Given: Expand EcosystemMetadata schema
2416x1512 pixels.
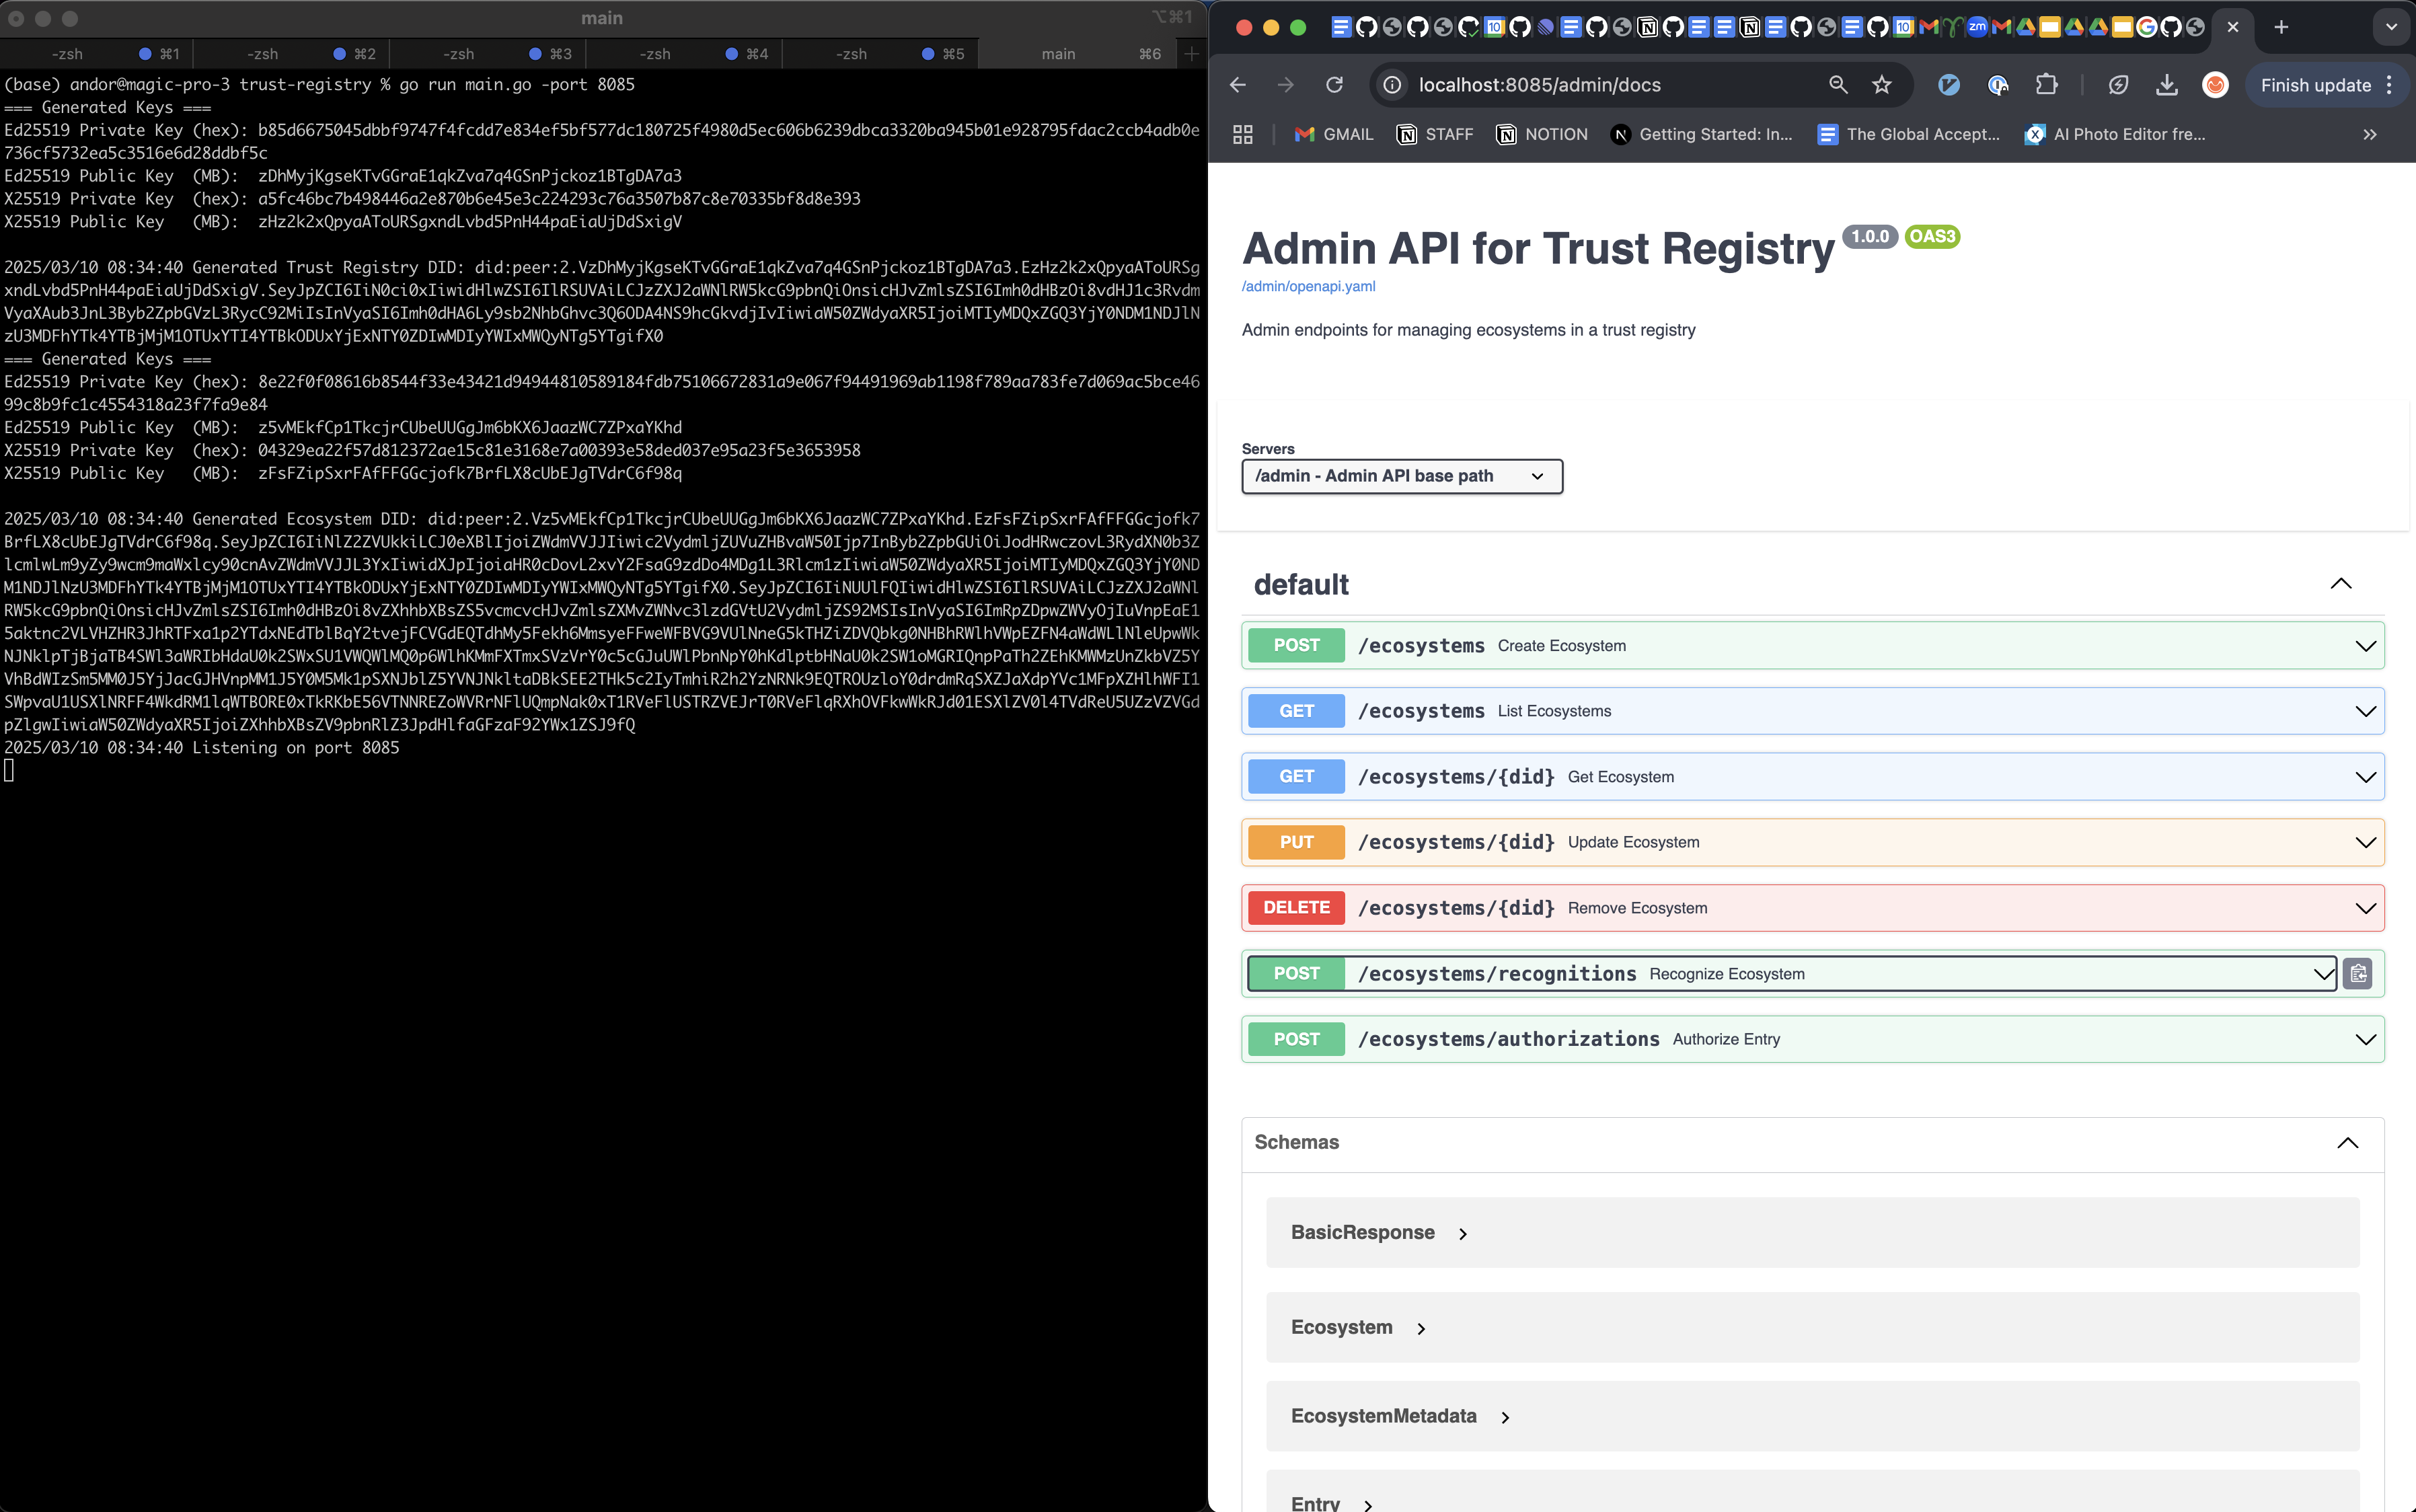Looking at the screenshot, I should 1400,1416.
